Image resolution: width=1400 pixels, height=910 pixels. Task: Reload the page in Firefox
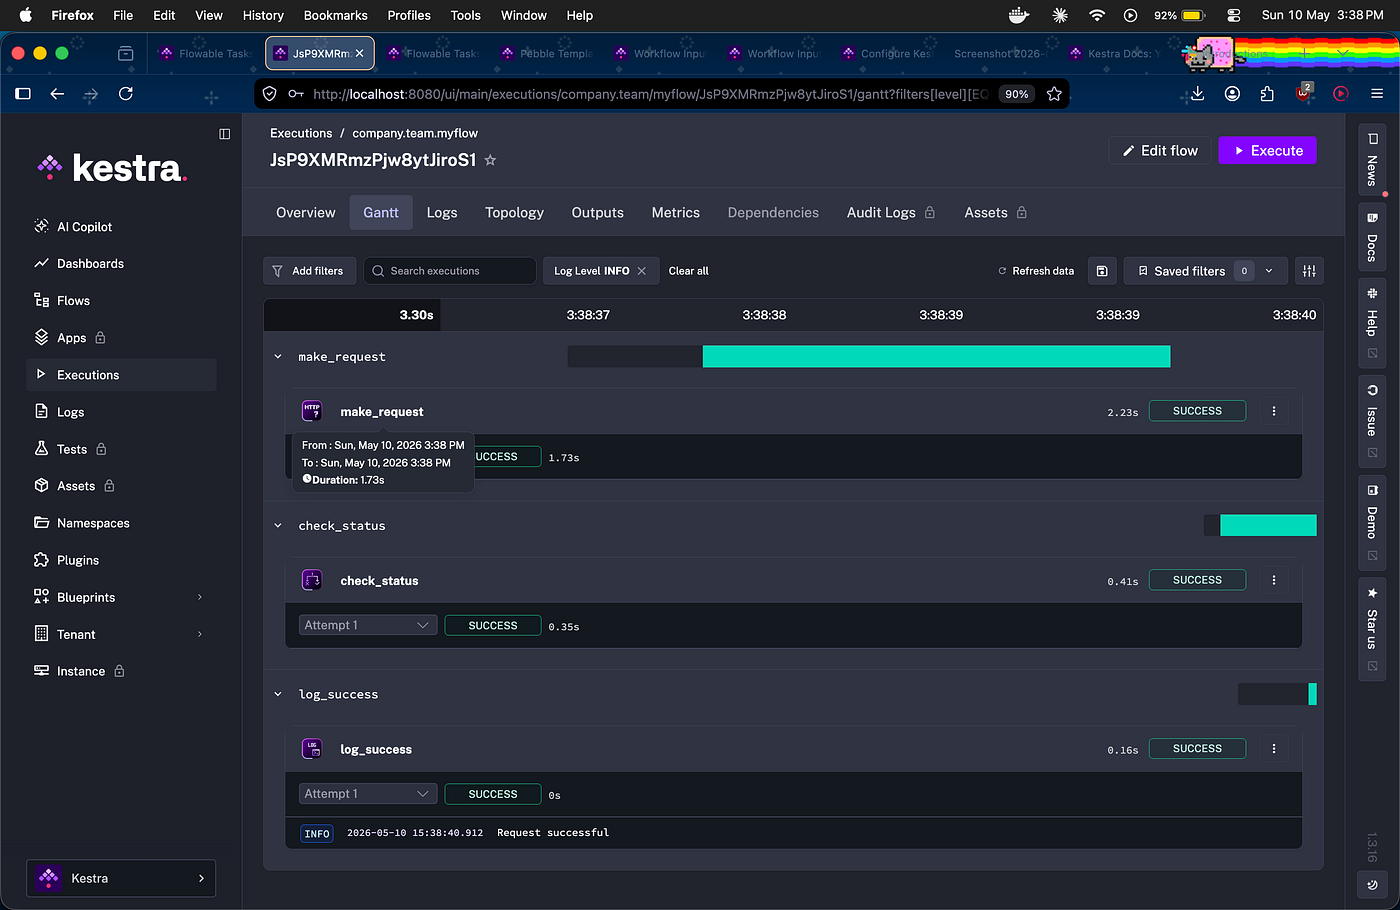(126, 94)
